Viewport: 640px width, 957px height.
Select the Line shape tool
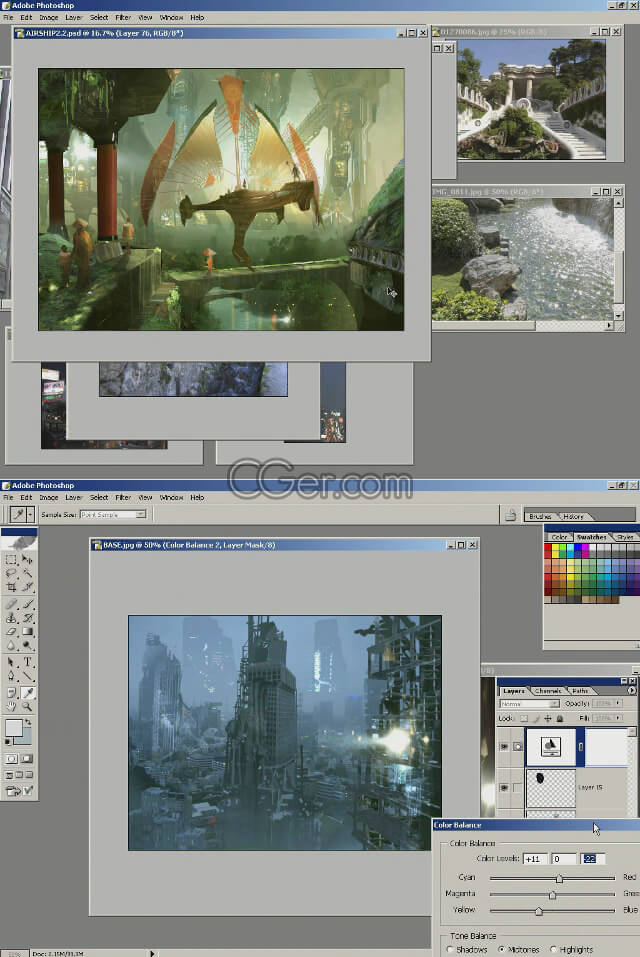coord(27,676)
